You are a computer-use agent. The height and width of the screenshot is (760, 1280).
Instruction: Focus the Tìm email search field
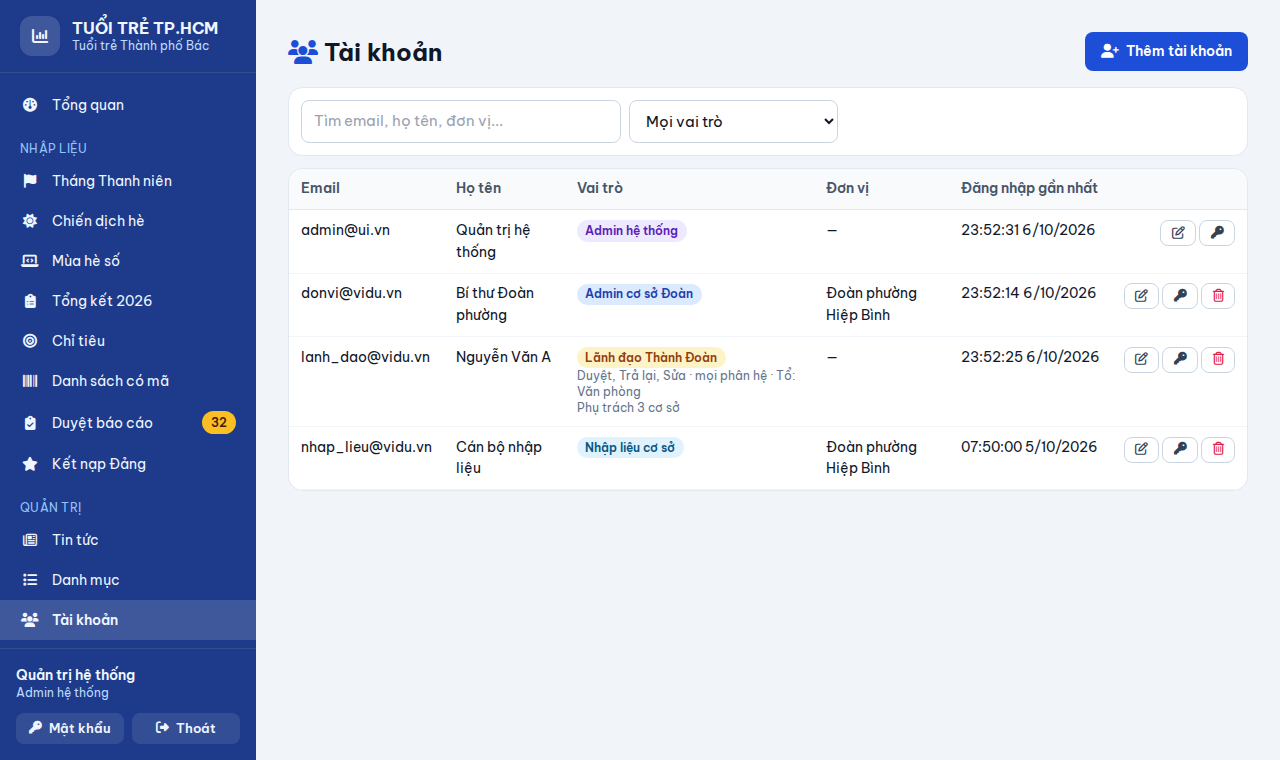[461, 121]
